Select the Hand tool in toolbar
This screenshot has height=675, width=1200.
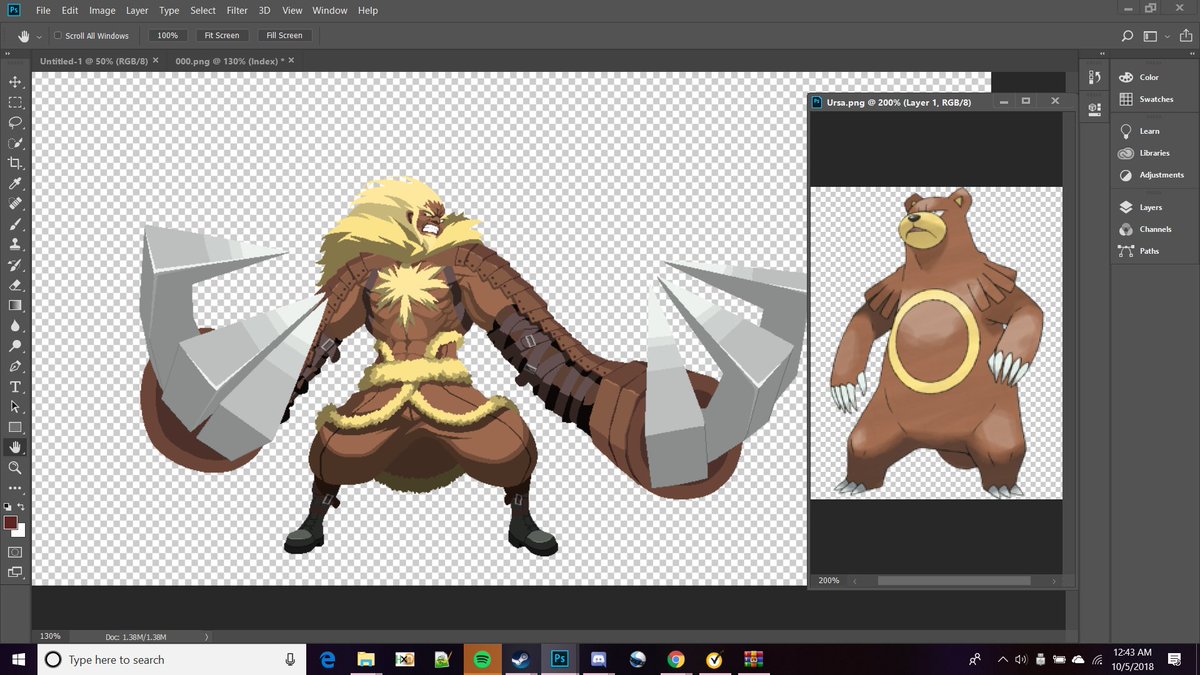point(15,447)
